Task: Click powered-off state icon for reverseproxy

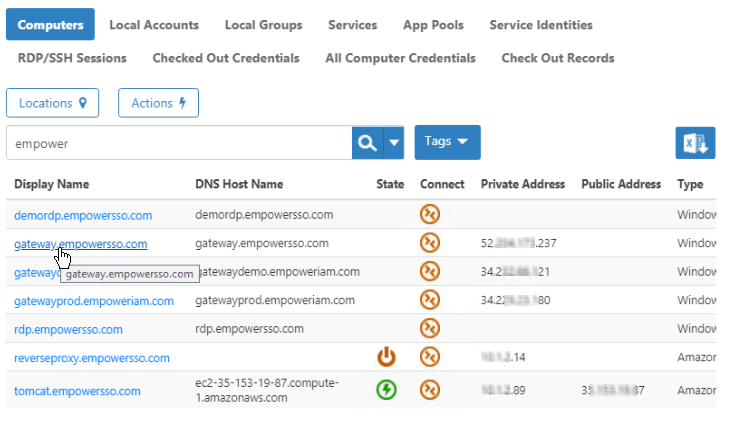Action: pyautogui.click(x=387, y=357)
